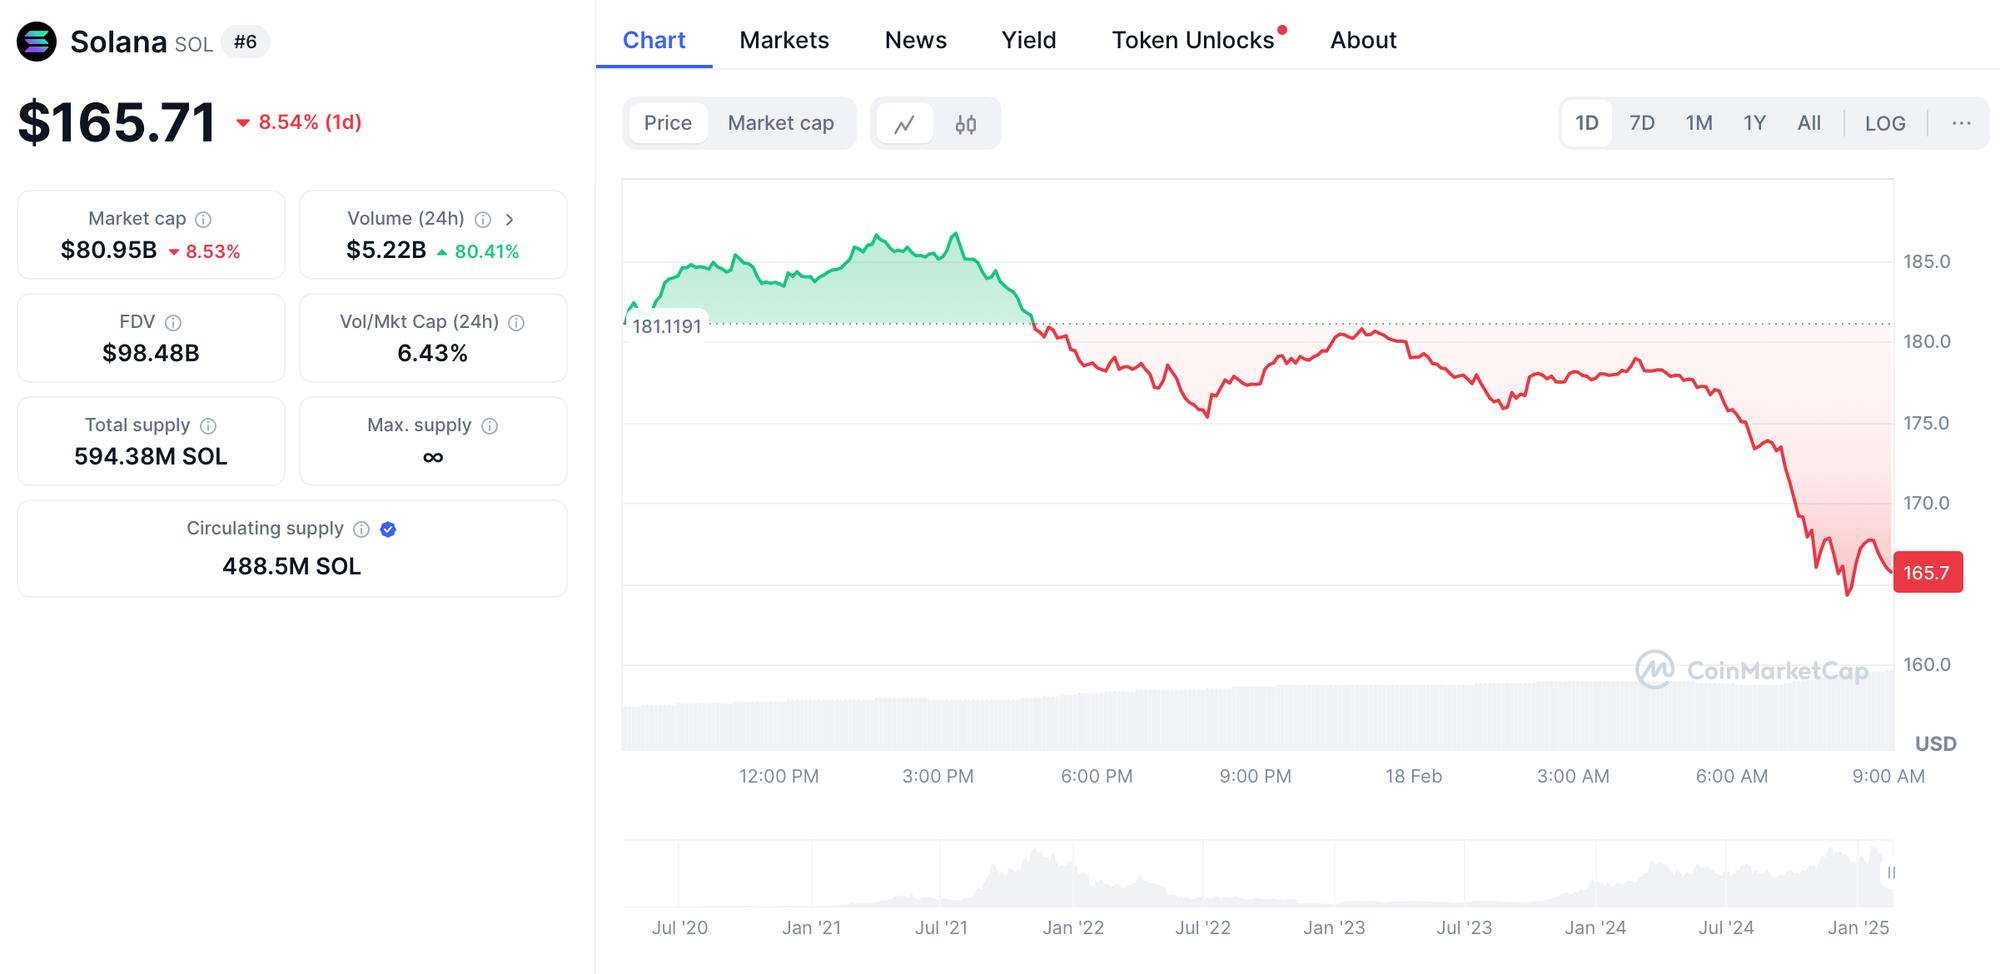This screenshot has height=974, width=2000.
Task: Click the 594.38M SOL total supply
Action: 151,456
